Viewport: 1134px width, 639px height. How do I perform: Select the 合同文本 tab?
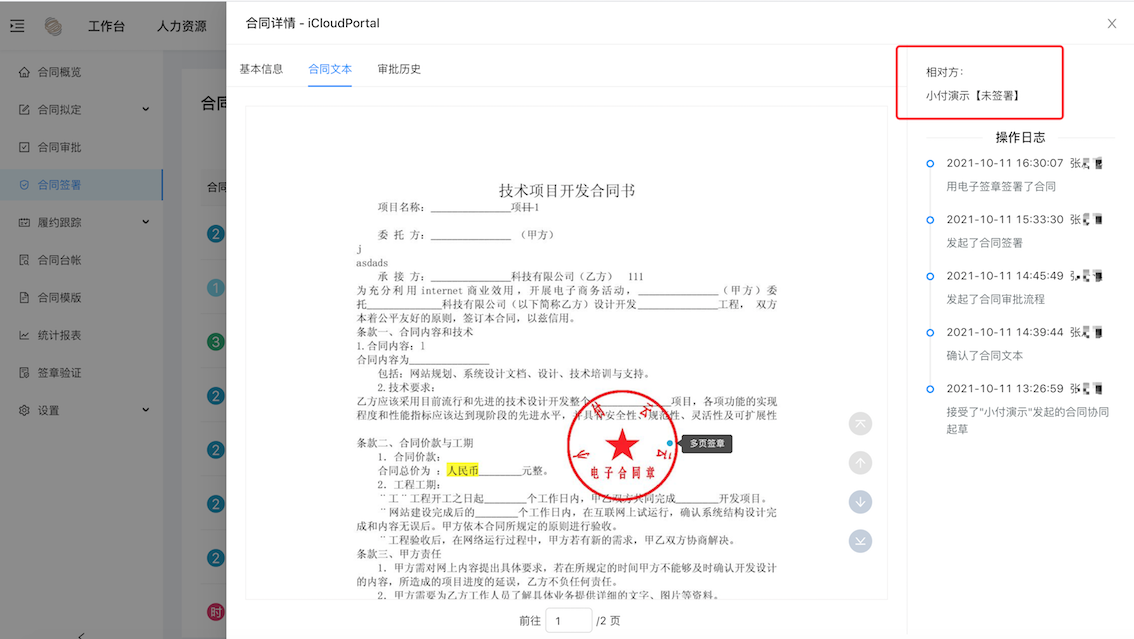tap(330, 69)
